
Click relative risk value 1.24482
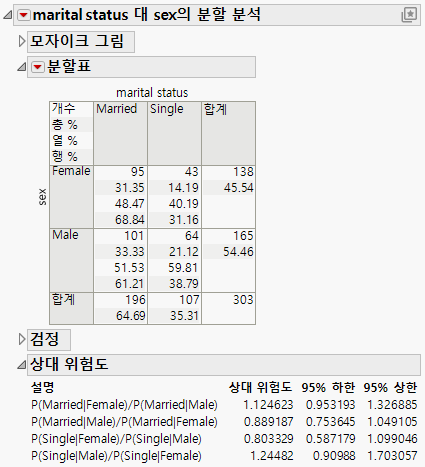(272, 456)
